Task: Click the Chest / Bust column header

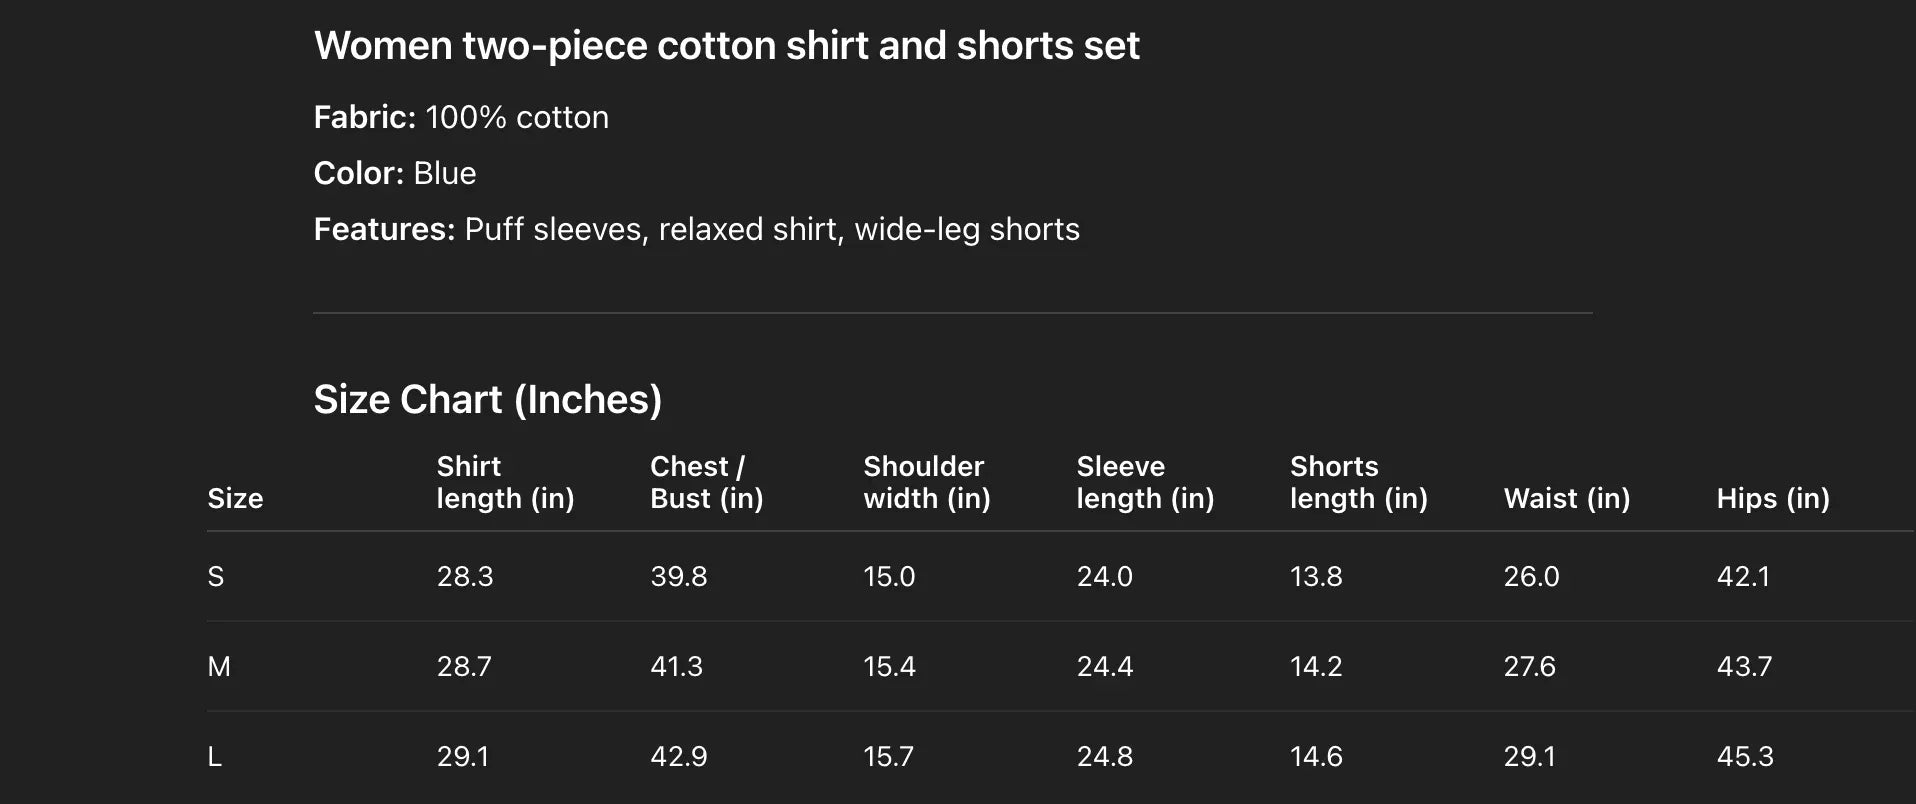Action: 706,482
